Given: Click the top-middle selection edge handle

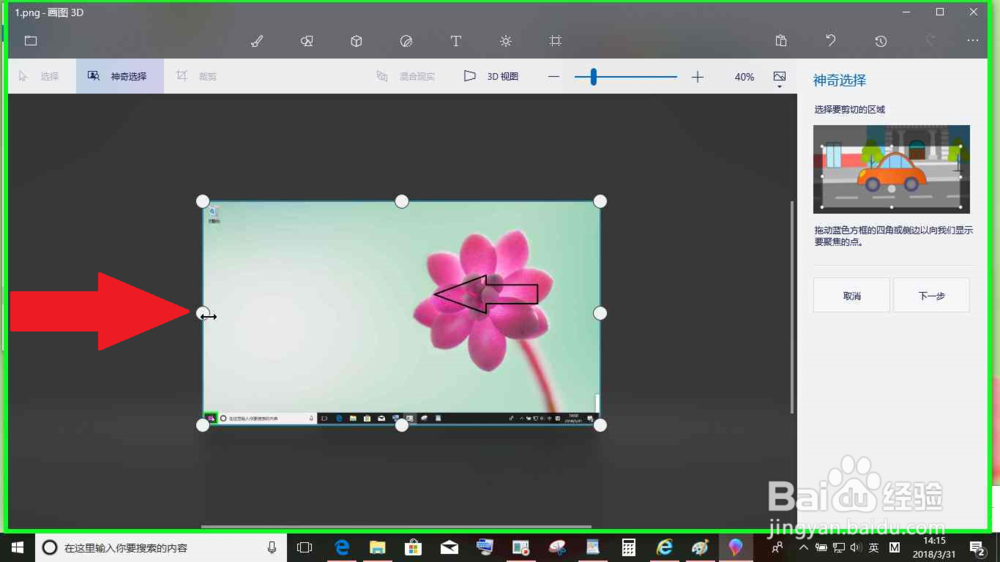Looking at the screenshot, I should tap(401, 202).
